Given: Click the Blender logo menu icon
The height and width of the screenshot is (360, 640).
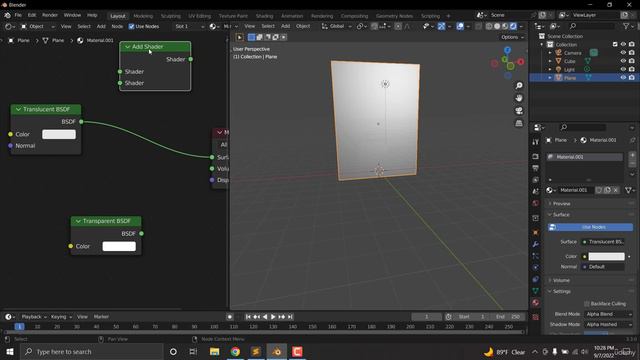Looking at the screenshot, I should (x=7, y=15).
